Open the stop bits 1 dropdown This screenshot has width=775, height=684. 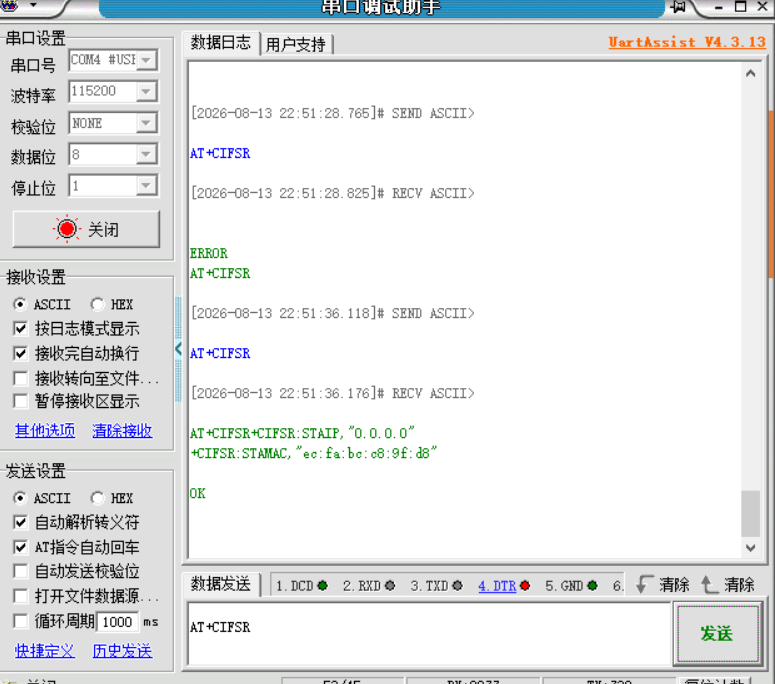pyautogui.click(x=113, y=186)
